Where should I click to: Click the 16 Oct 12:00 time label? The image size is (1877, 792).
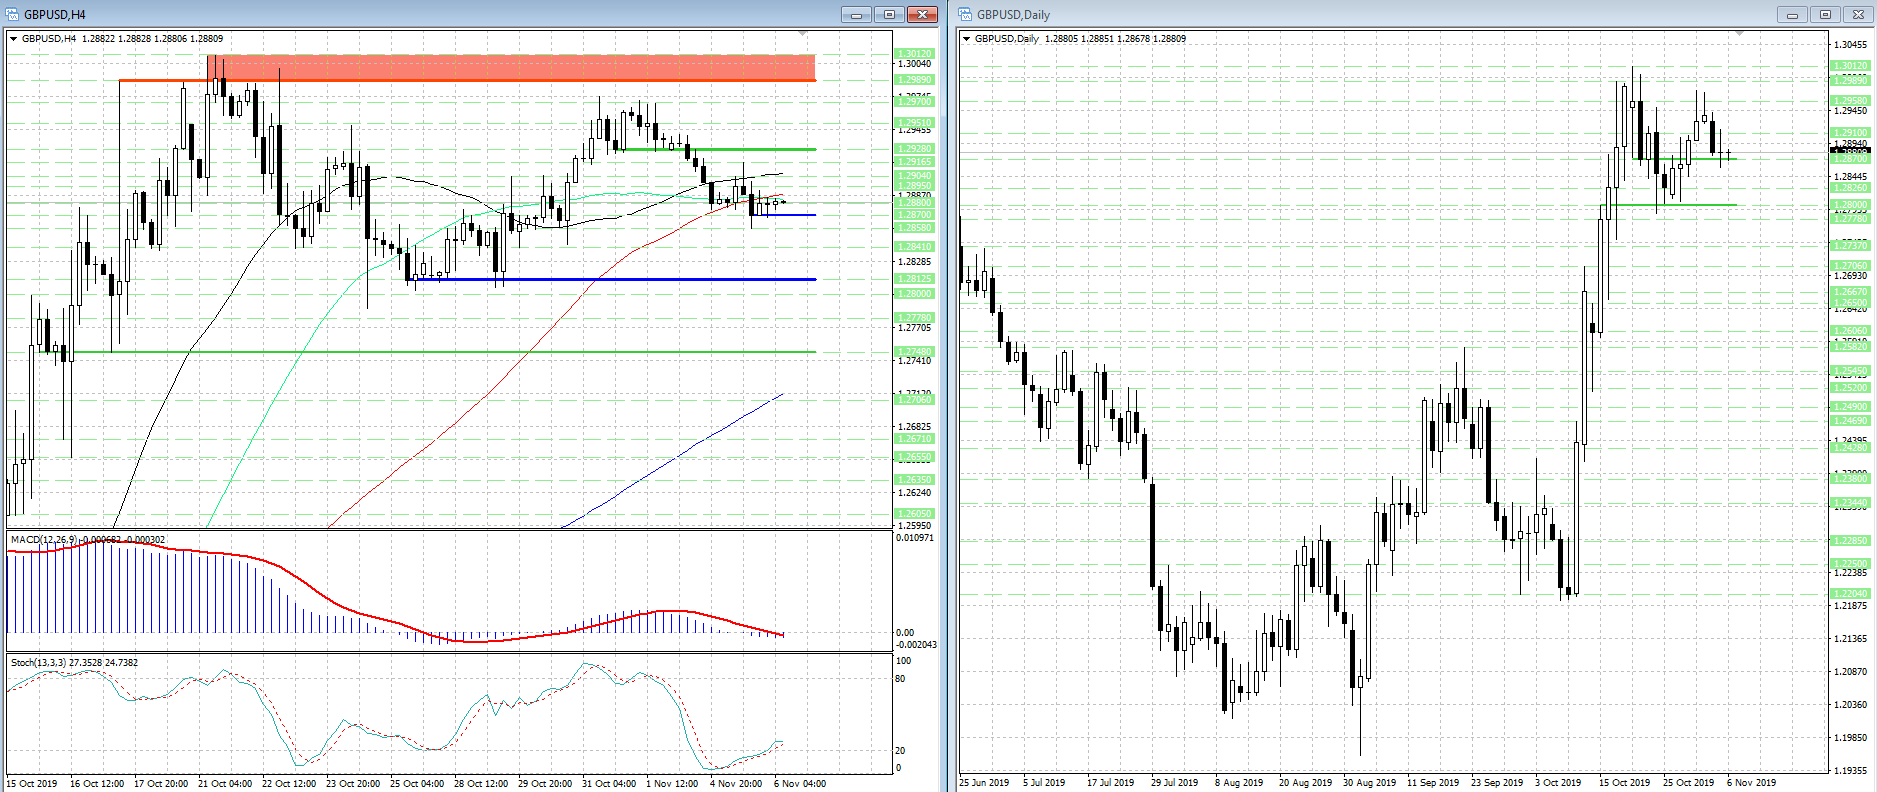tap(97, 784)
